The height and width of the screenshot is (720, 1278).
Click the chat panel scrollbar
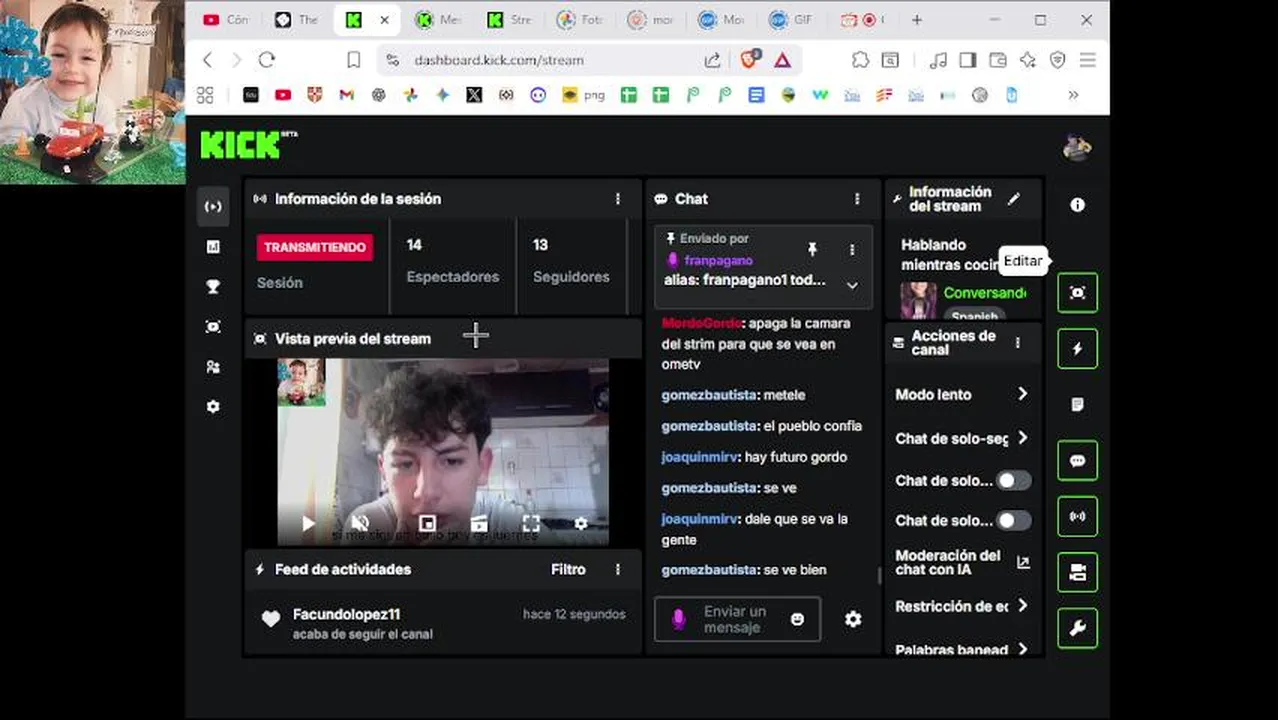click(x=879, y=575)
